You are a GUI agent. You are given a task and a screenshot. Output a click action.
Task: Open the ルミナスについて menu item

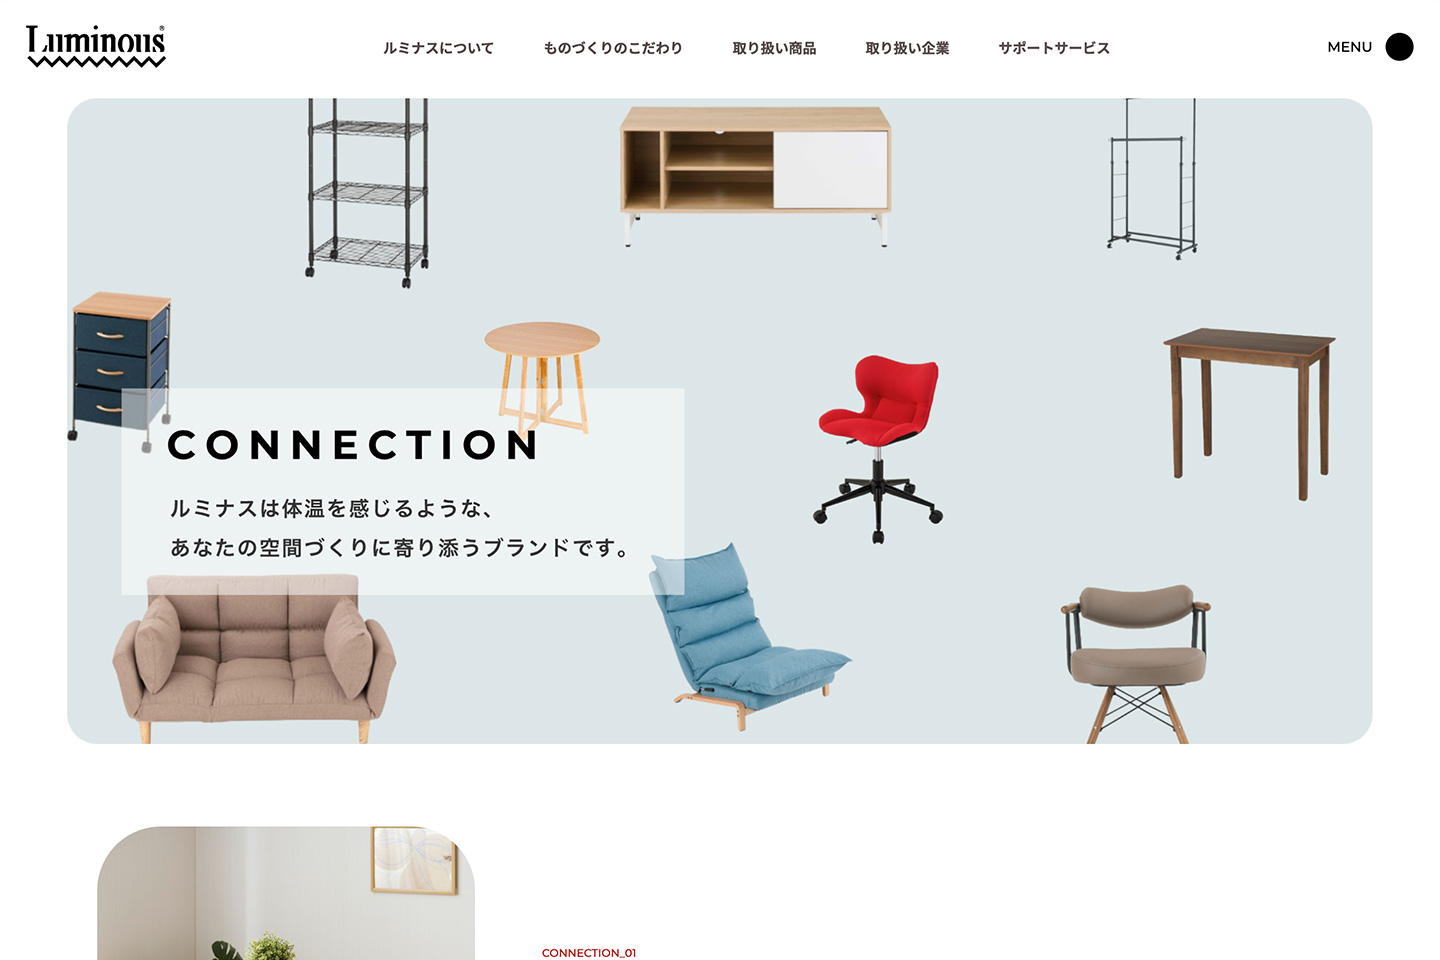pyautogui.click(x=438, y=48)
